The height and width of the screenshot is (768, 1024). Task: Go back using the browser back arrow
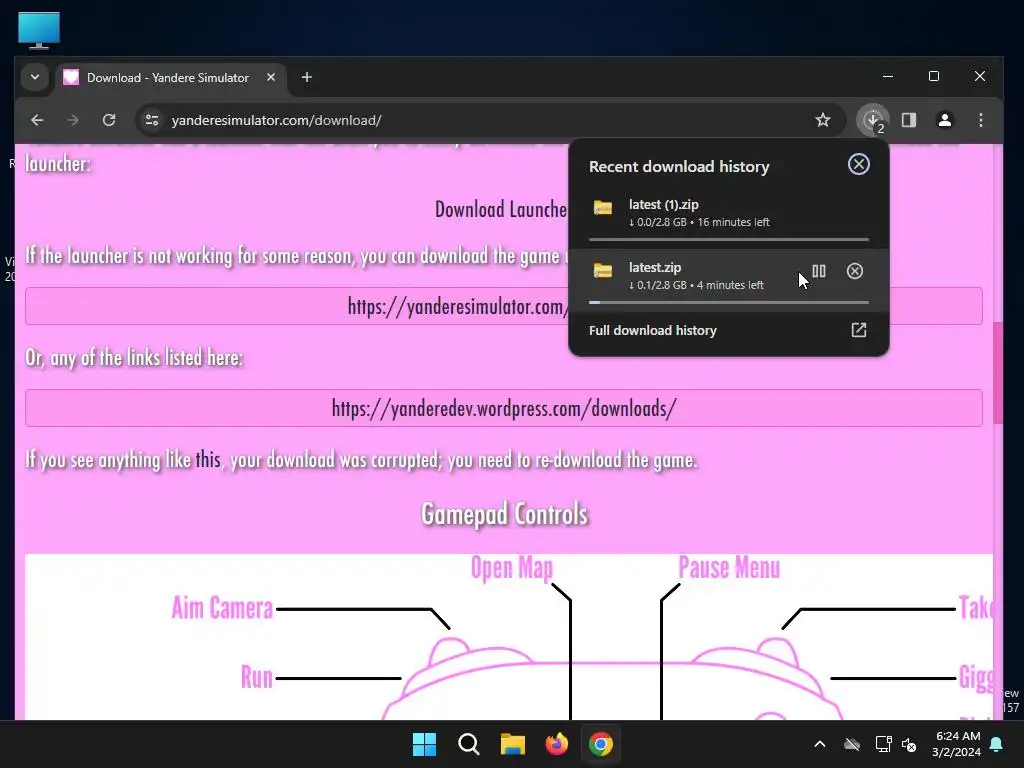click(37, 120)
